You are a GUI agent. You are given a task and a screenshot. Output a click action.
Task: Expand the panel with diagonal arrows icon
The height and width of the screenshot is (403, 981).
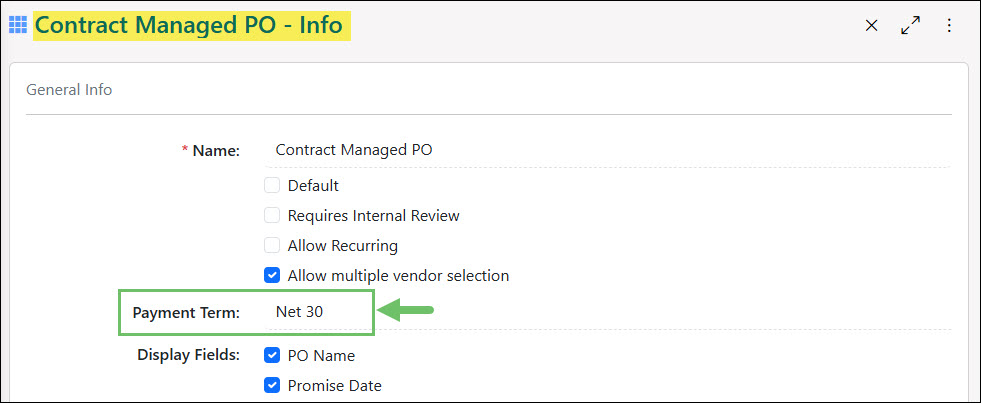(x=910, y=26)
